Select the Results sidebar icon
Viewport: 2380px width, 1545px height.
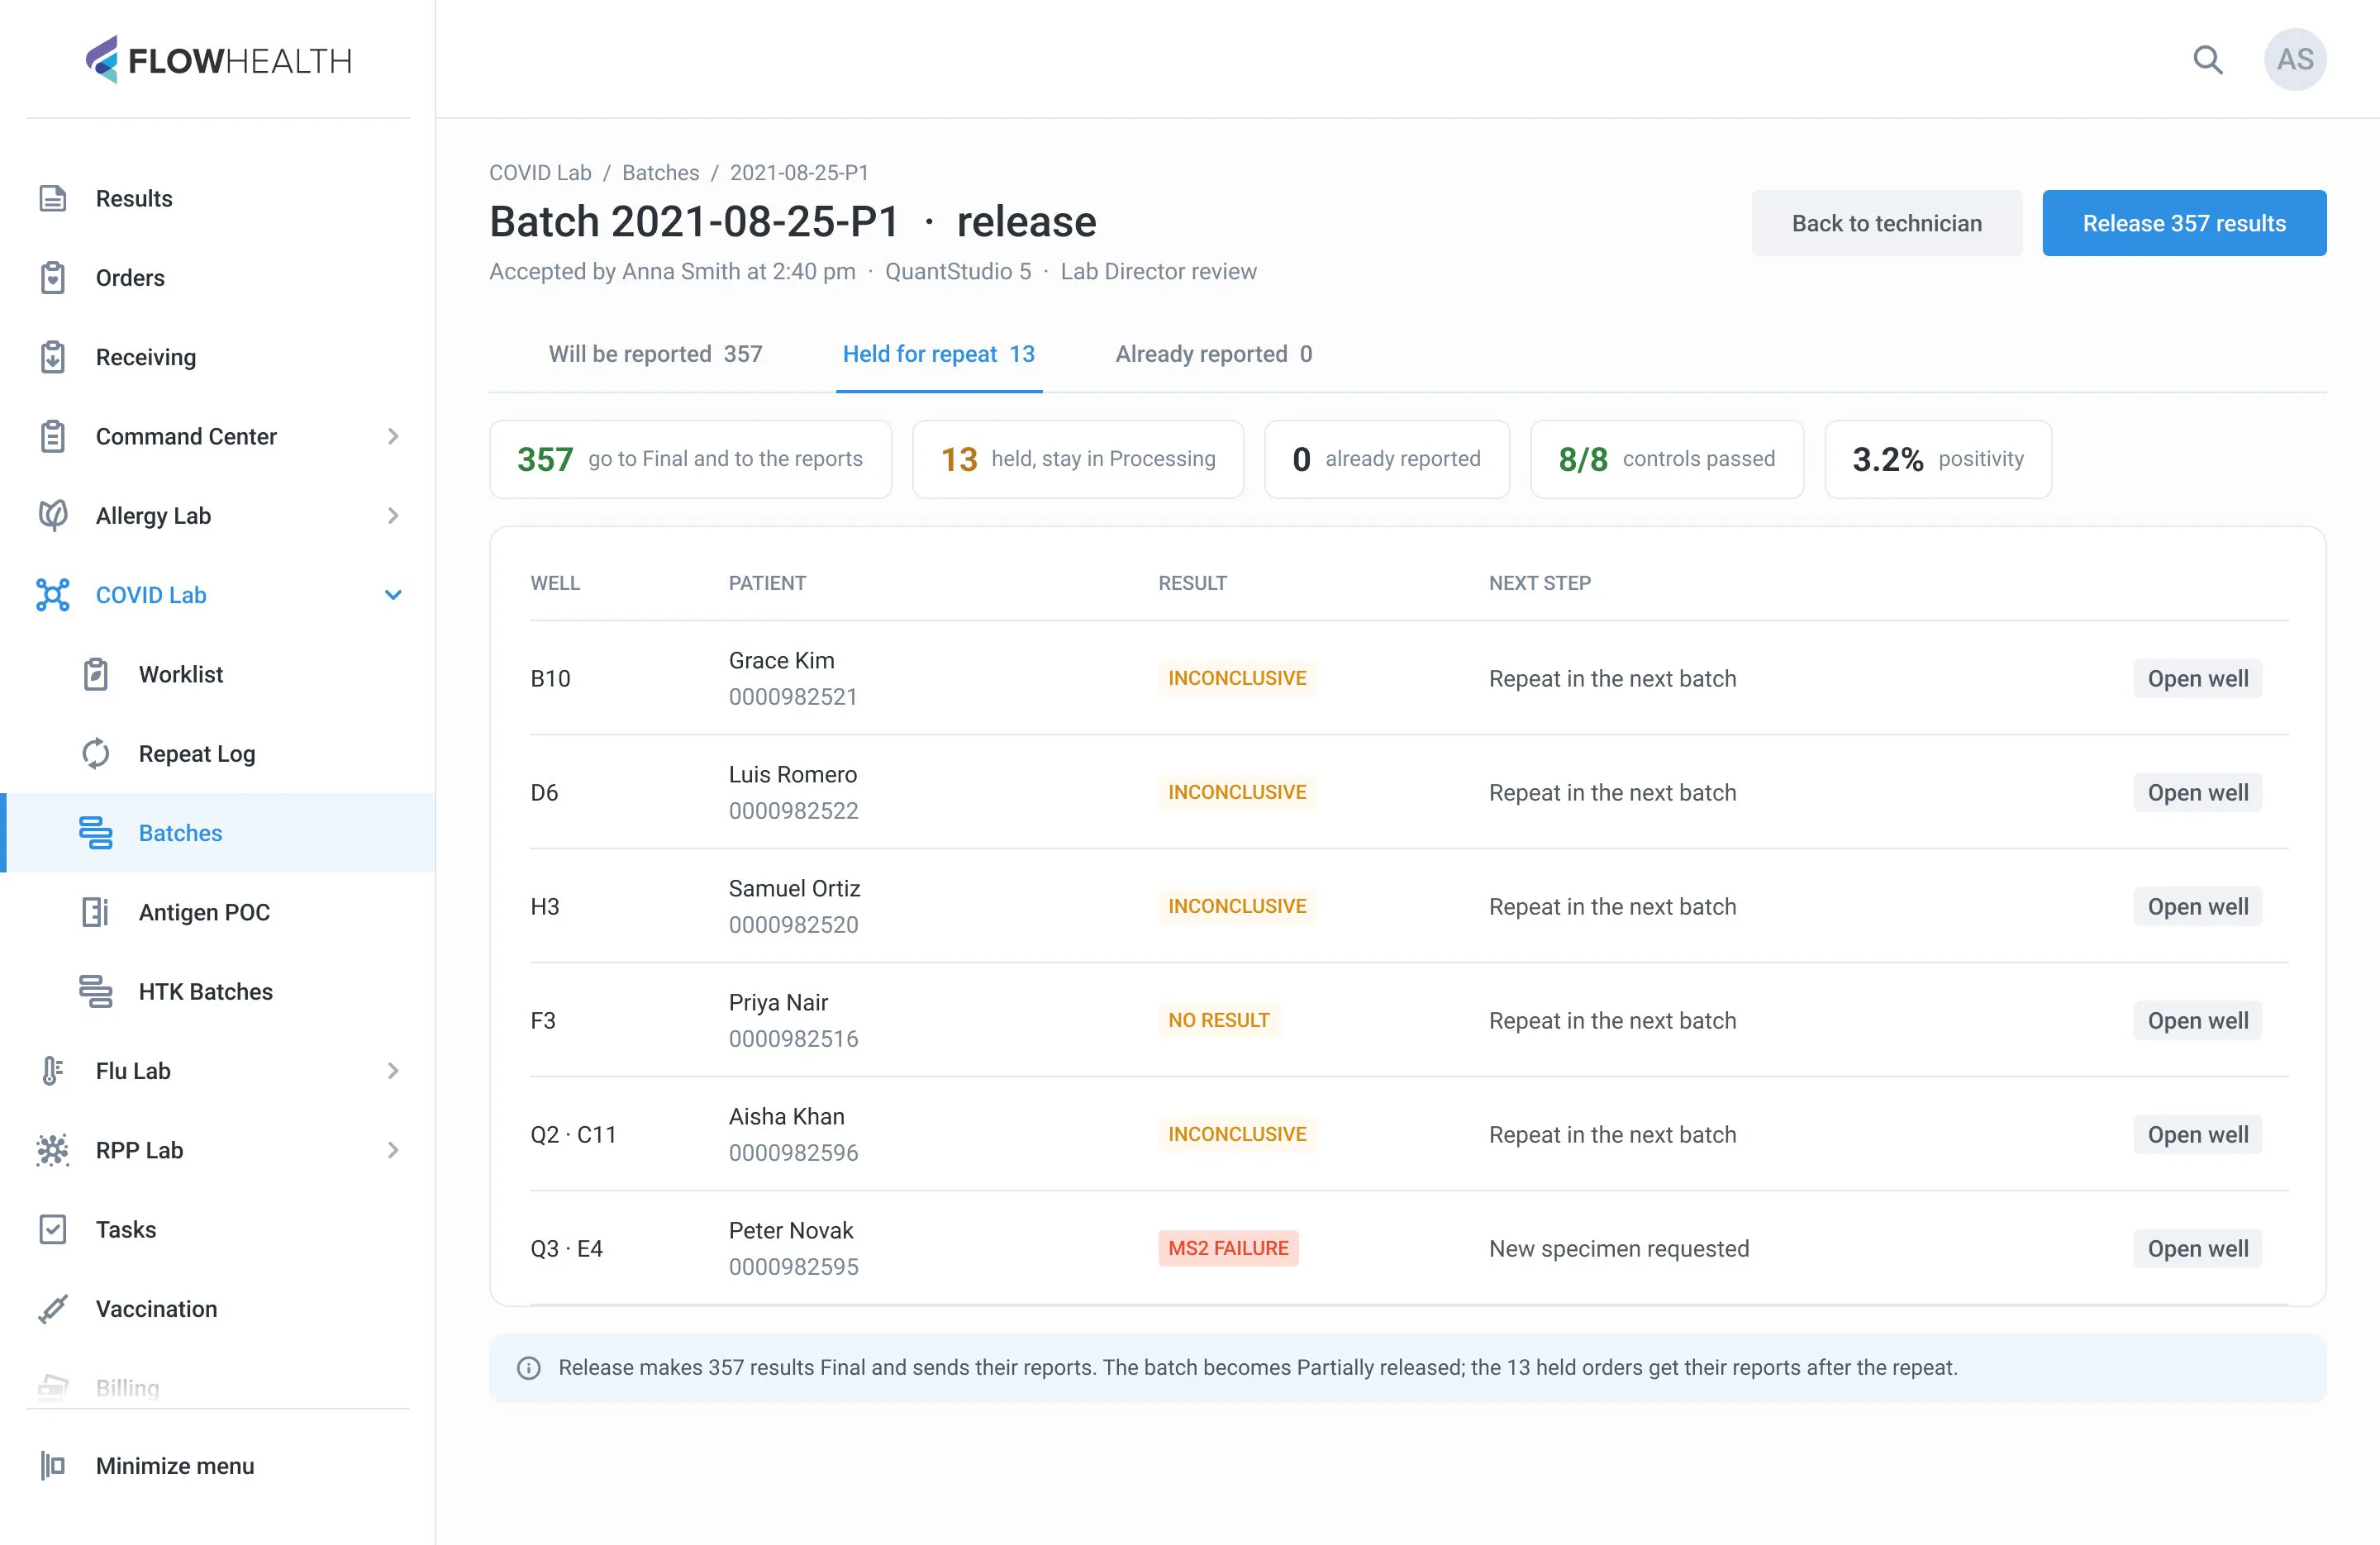(53, 198)
